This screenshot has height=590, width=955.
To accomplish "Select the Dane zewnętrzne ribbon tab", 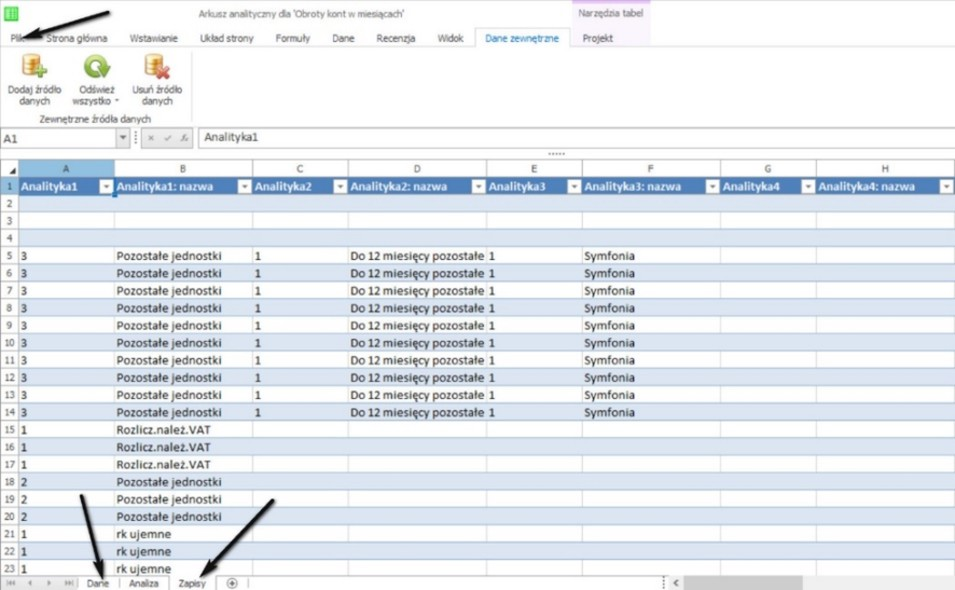I will (x=522, y=38).
